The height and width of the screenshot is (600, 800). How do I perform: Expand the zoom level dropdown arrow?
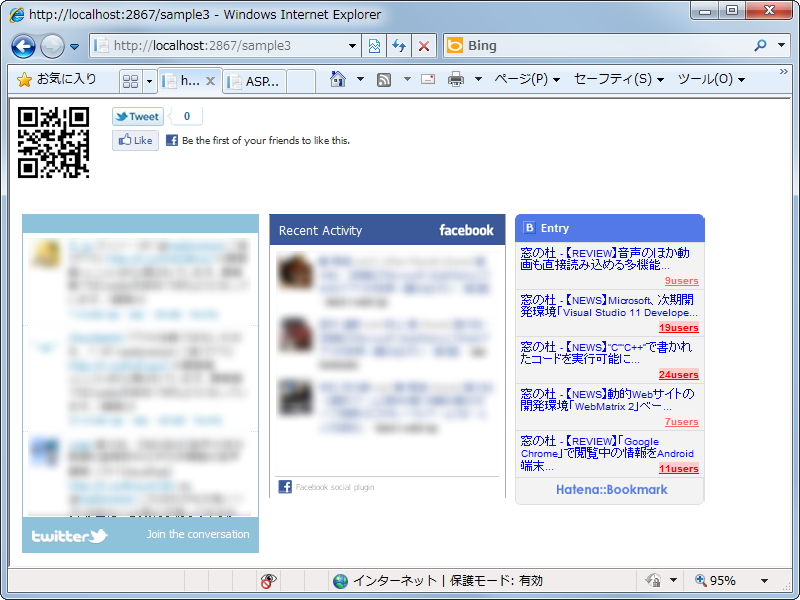(x=764, y=581)
